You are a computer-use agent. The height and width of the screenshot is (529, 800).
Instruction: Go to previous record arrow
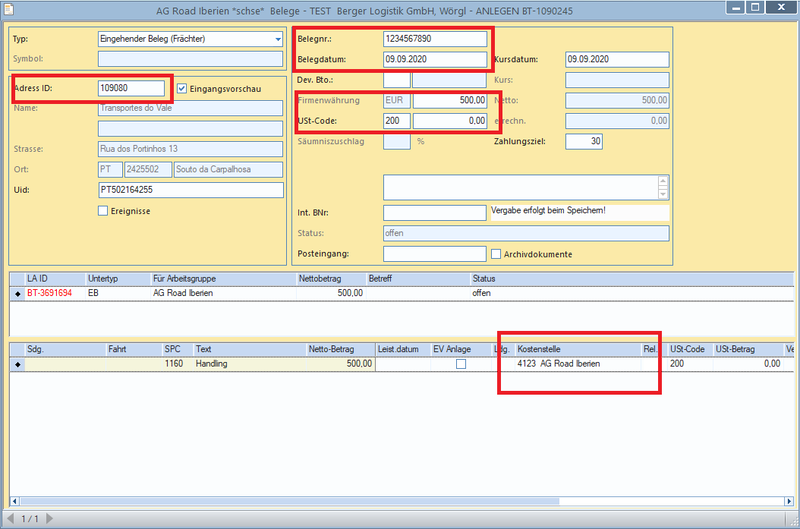[10, 518]
